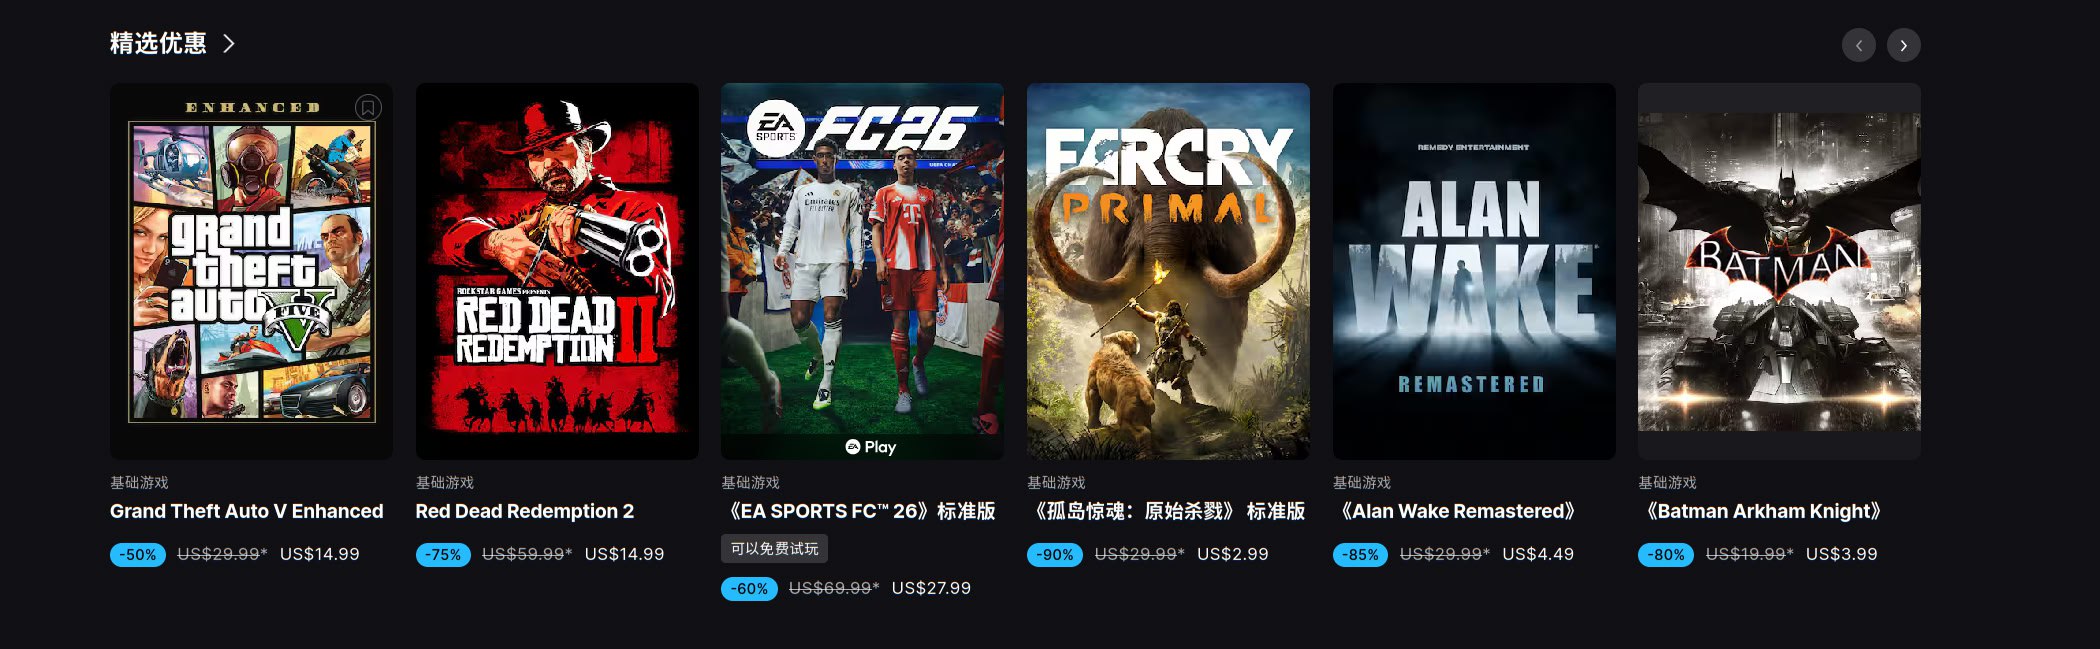Open Batman Arkham Knight cover art

click(1779, 271)
